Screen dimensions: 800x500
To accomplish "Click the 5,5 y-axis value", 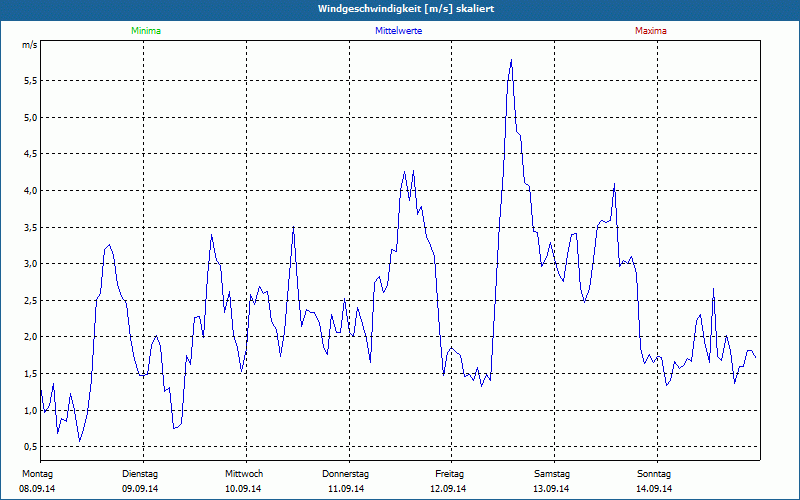I will click(31, 81).
